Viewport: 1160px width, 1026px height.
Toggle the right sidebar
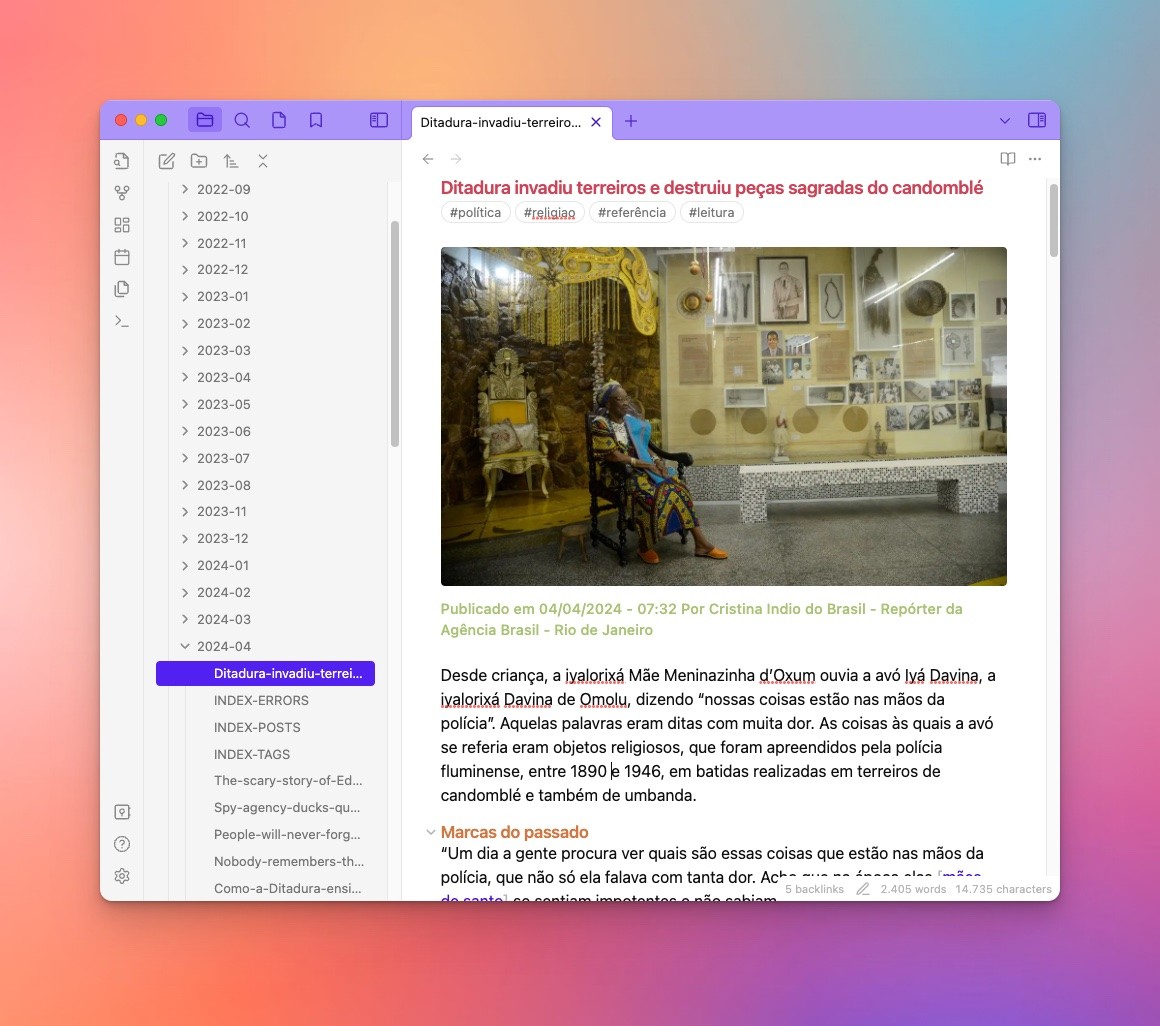(1037, 120)
